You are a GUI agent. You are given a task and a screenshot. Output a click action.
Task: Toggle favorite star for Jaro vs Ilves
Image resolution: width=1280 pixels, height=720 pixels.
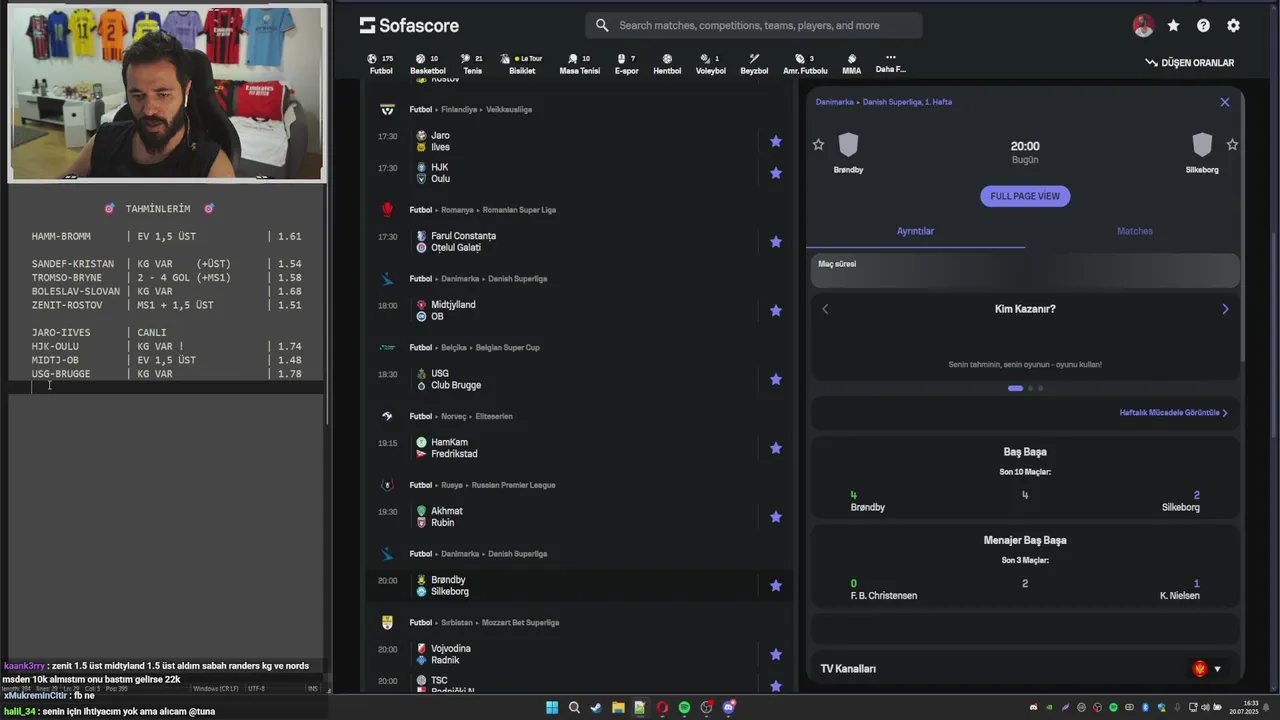click(x=775, y=141)
